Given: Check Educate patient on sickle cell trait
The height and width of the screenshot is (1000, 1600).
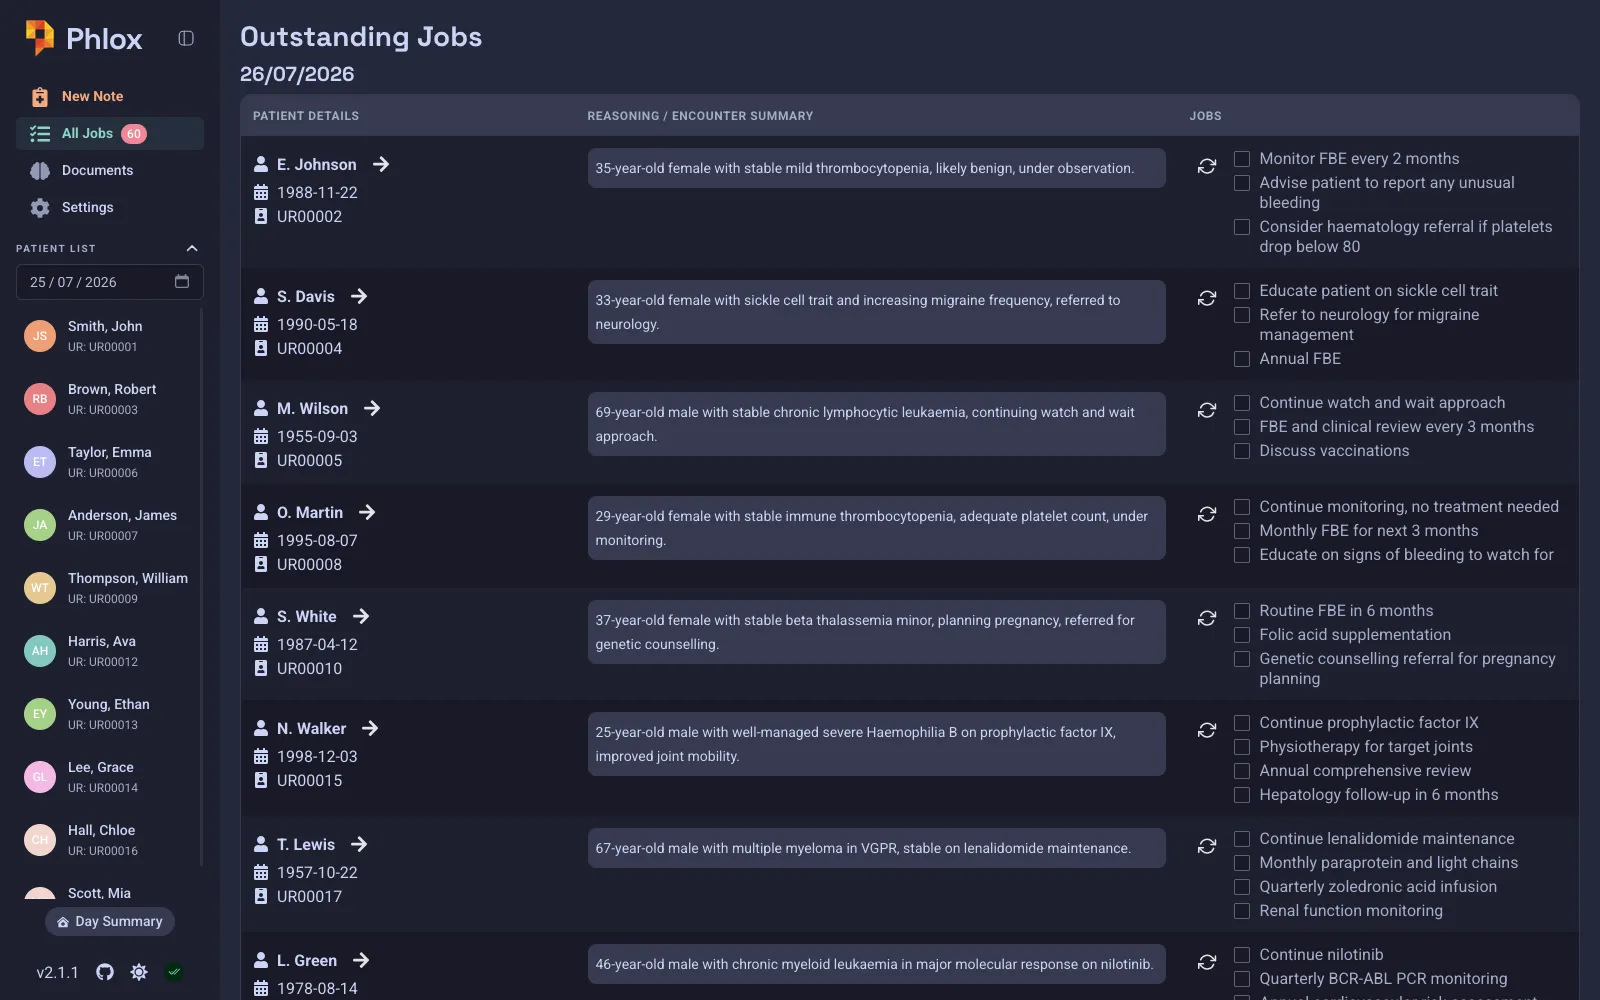Looking at the screenshot, I should [1242, 291].
